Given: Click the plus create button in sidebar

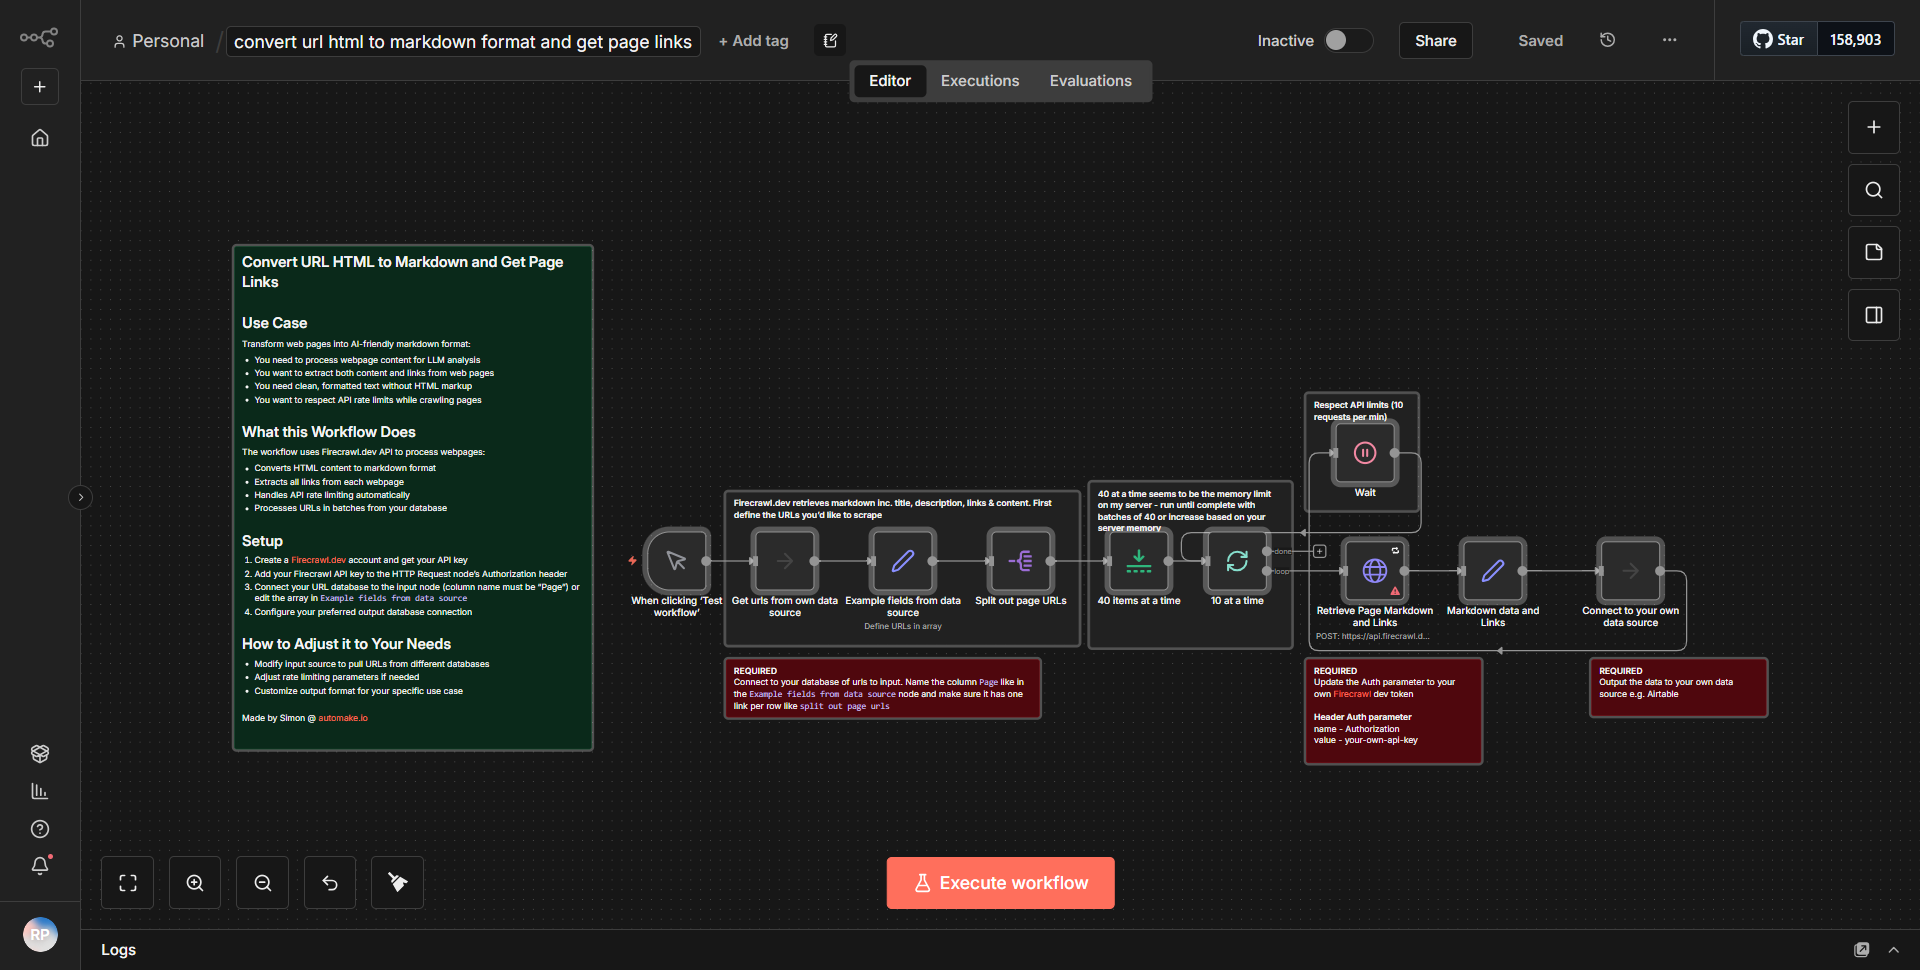Looking at the screenshot, I should tap(40, 87).
